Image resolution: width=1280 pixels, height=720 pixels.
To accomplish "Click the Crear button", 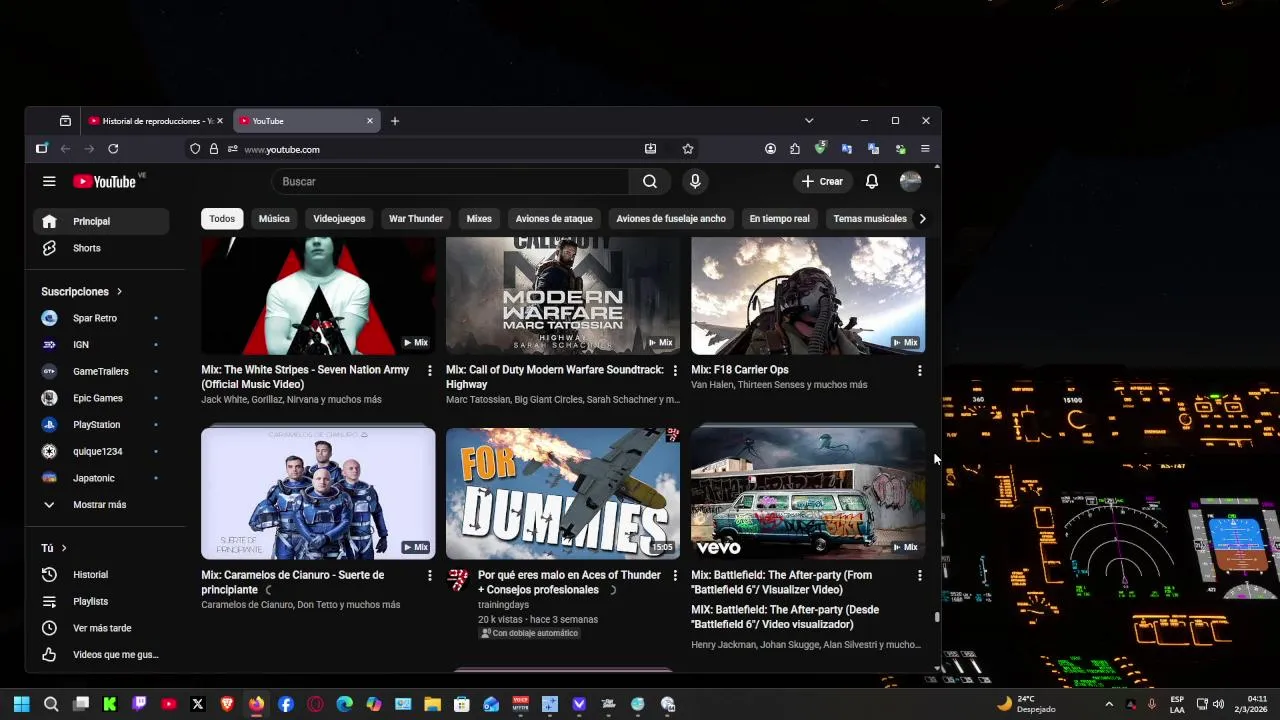I will [822, 181].
